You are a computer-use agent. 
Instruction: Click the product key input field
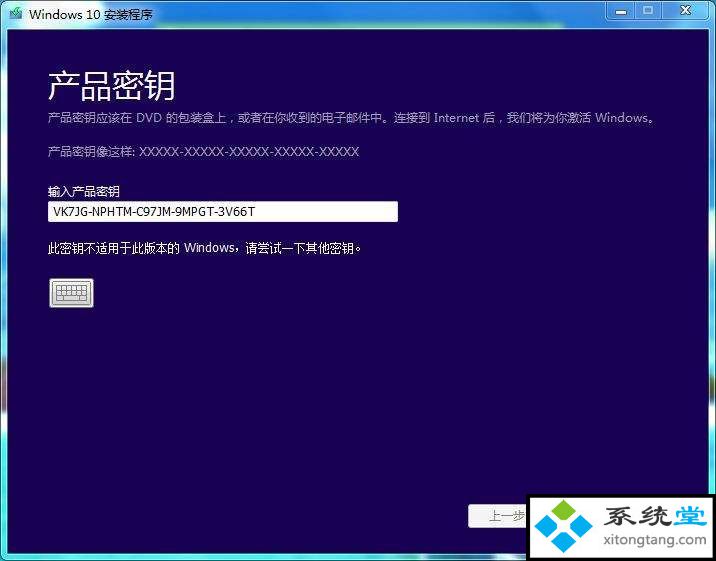pyautogui.click(x=223, y=211)
